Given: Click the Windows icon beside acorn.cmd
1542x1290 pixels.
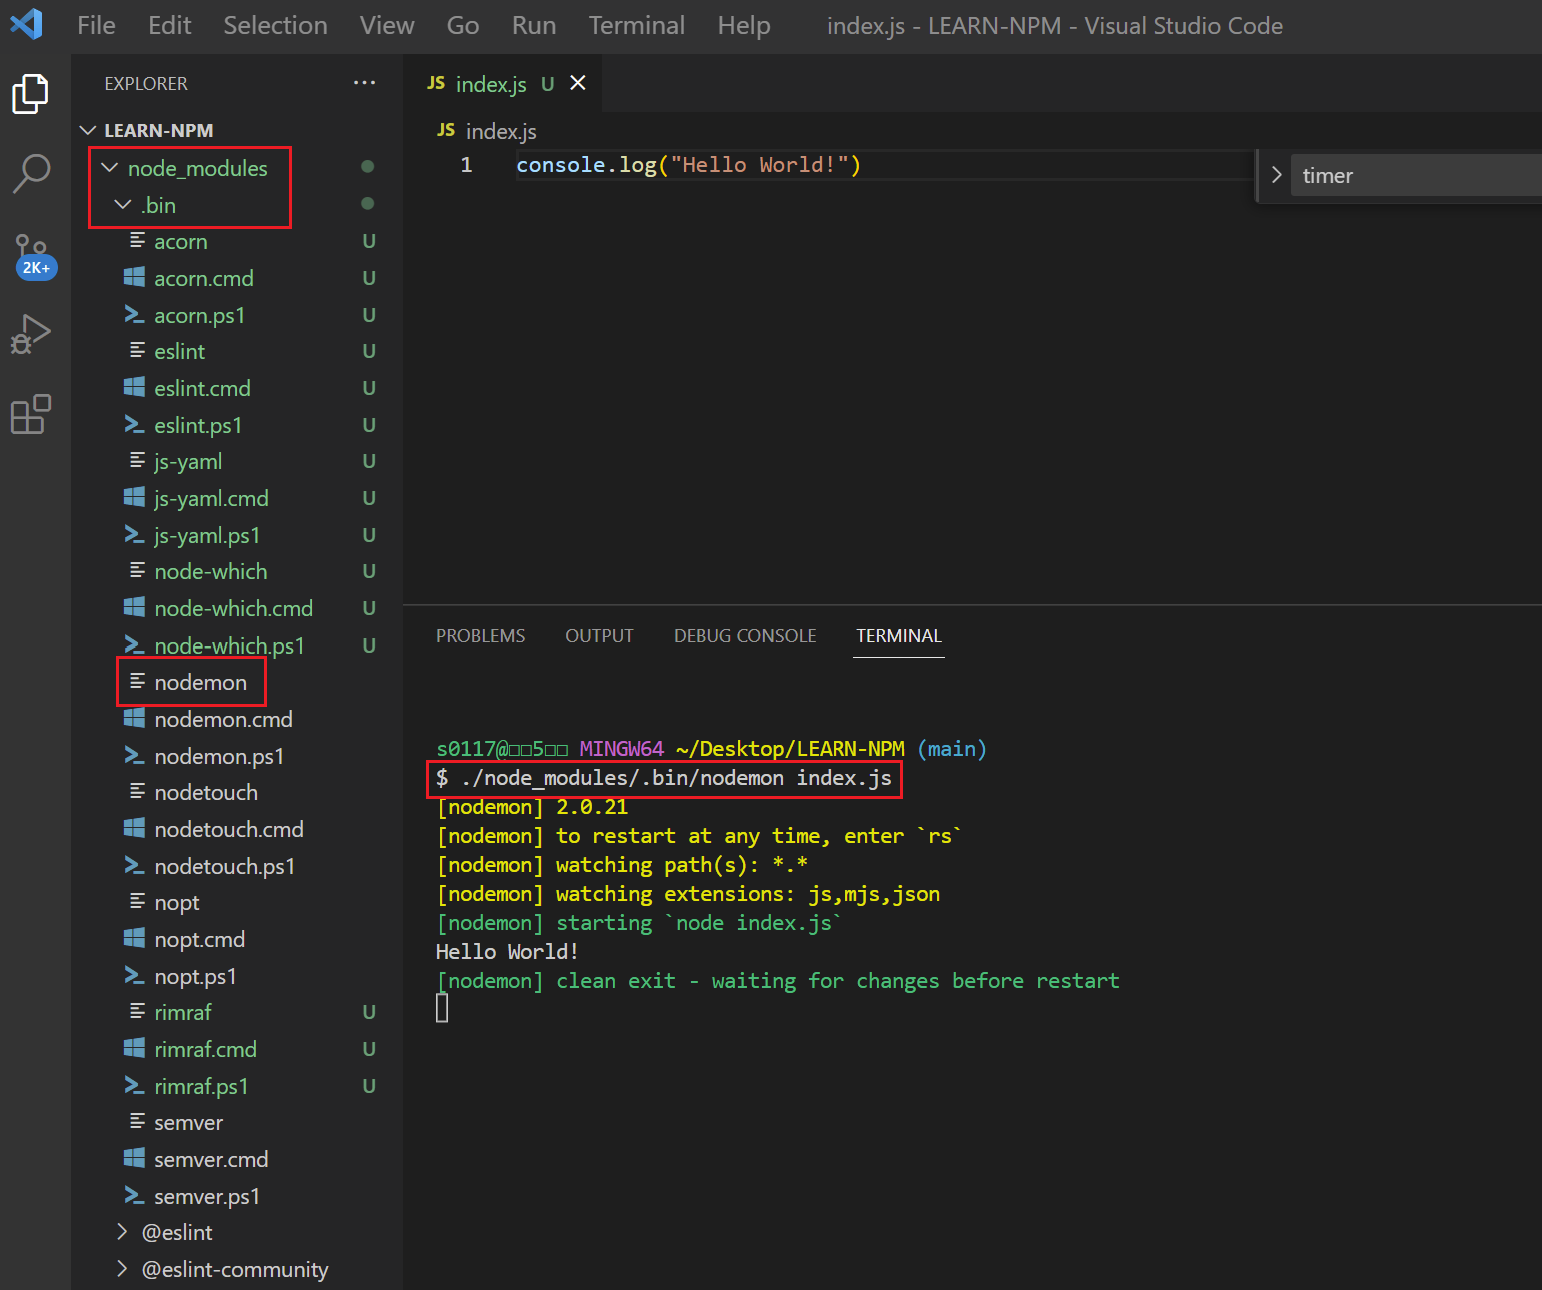Looking at the screenshot, I should tap(134, 277).
